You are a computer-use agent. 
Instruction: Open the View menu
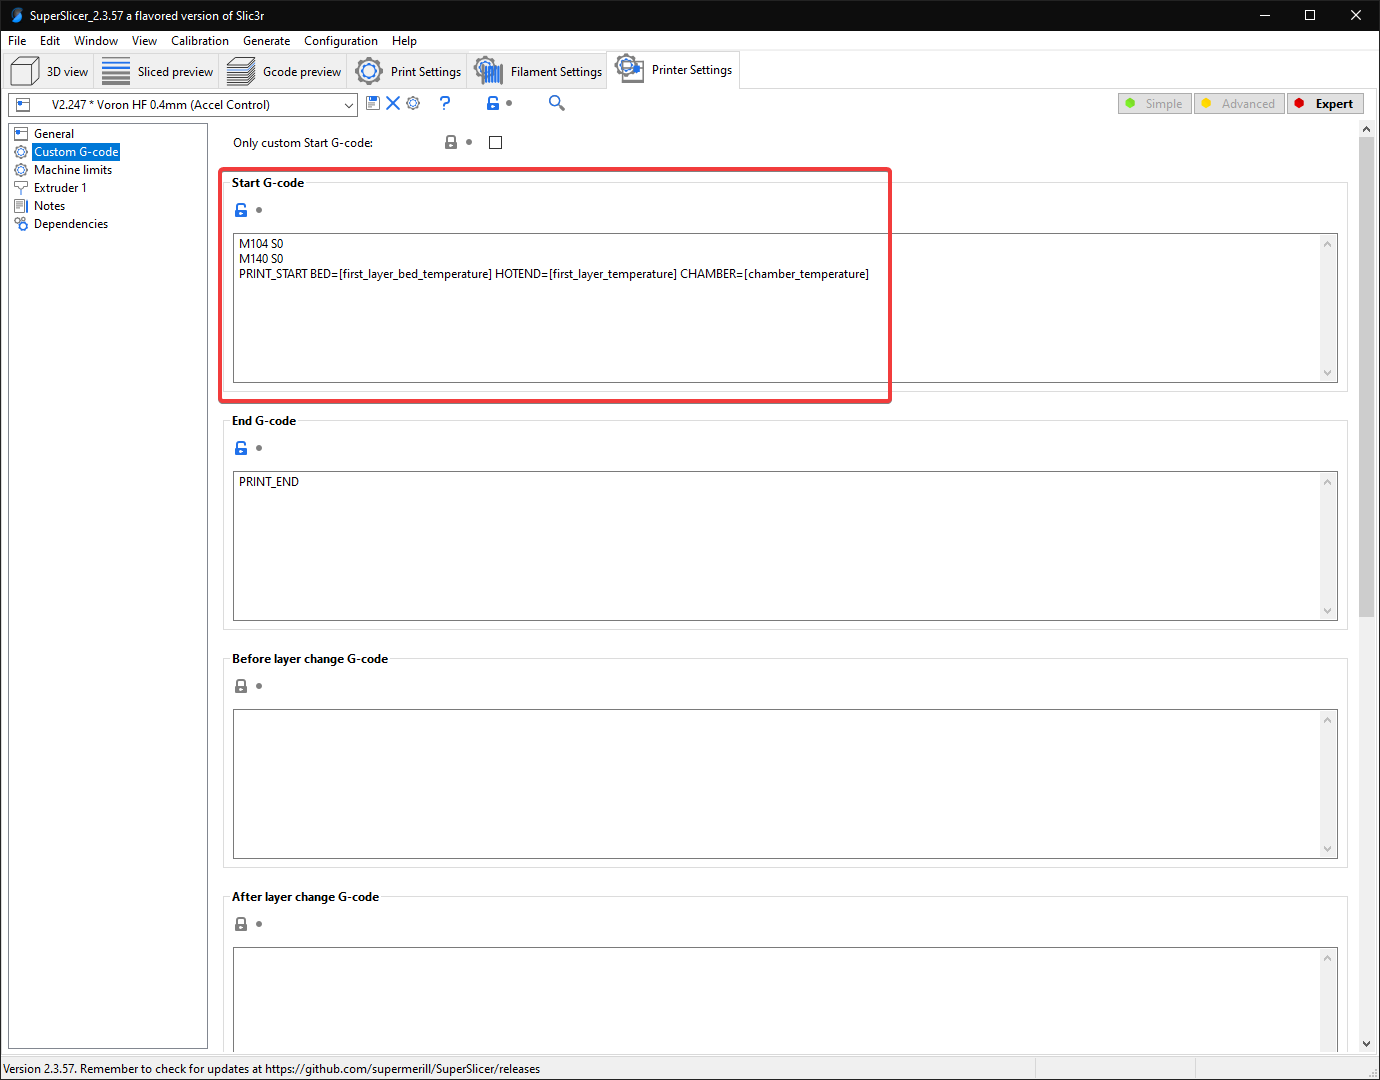click(x=144, y=41)
